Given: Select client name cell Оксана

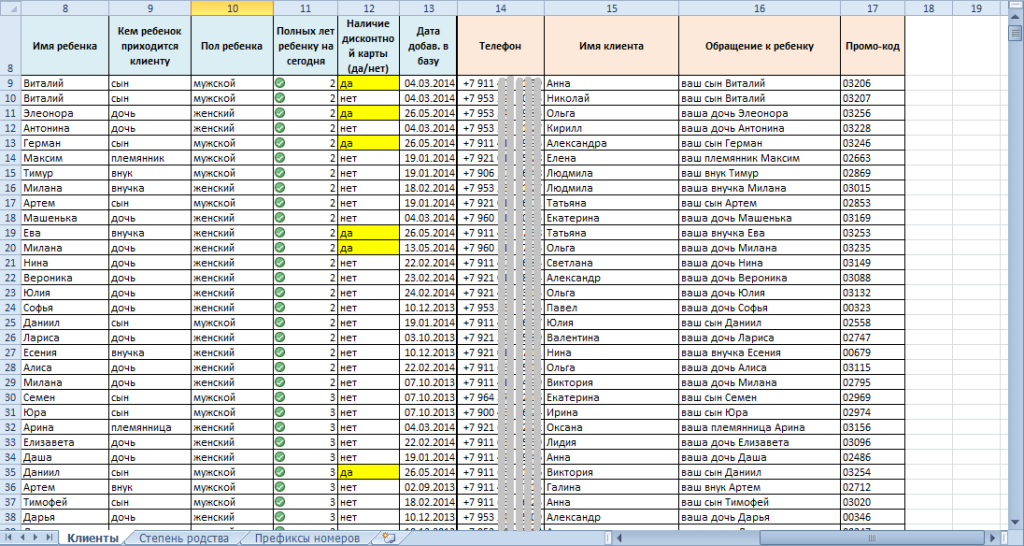Looking at the screenshot, I should coord(611,427).
